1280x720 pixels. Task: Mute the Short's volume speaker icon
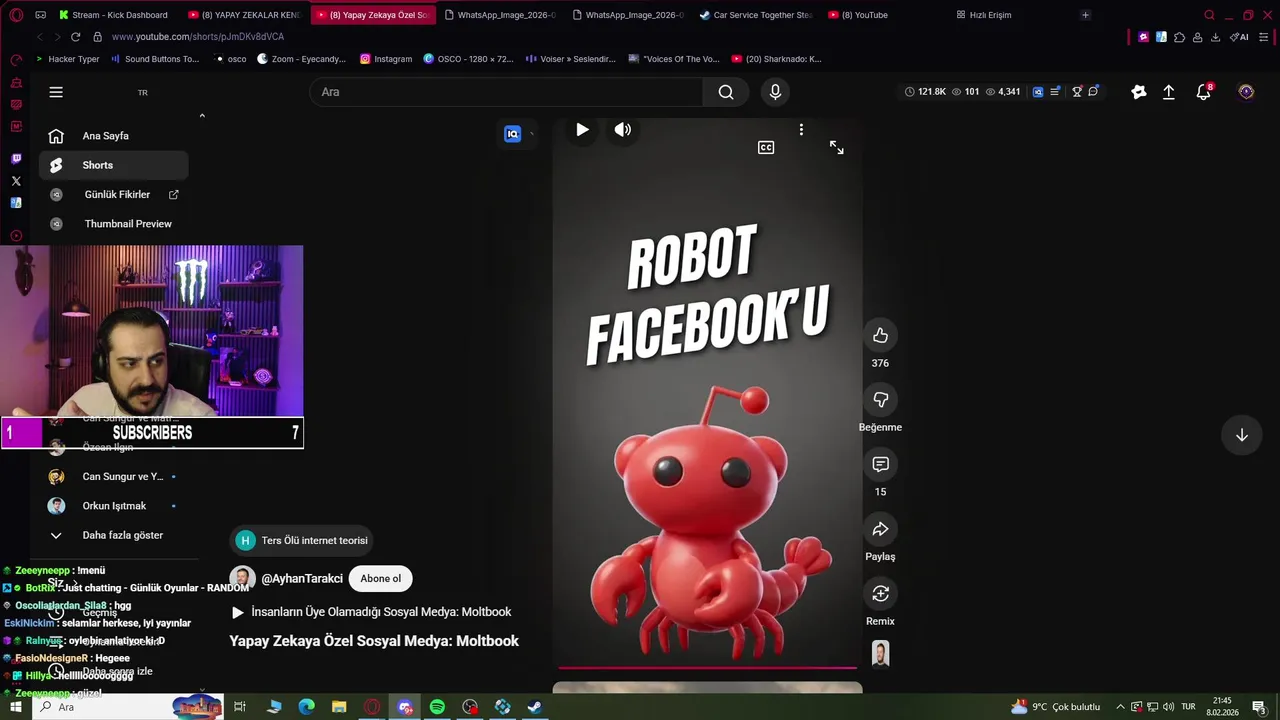click(x=623, y=129)
